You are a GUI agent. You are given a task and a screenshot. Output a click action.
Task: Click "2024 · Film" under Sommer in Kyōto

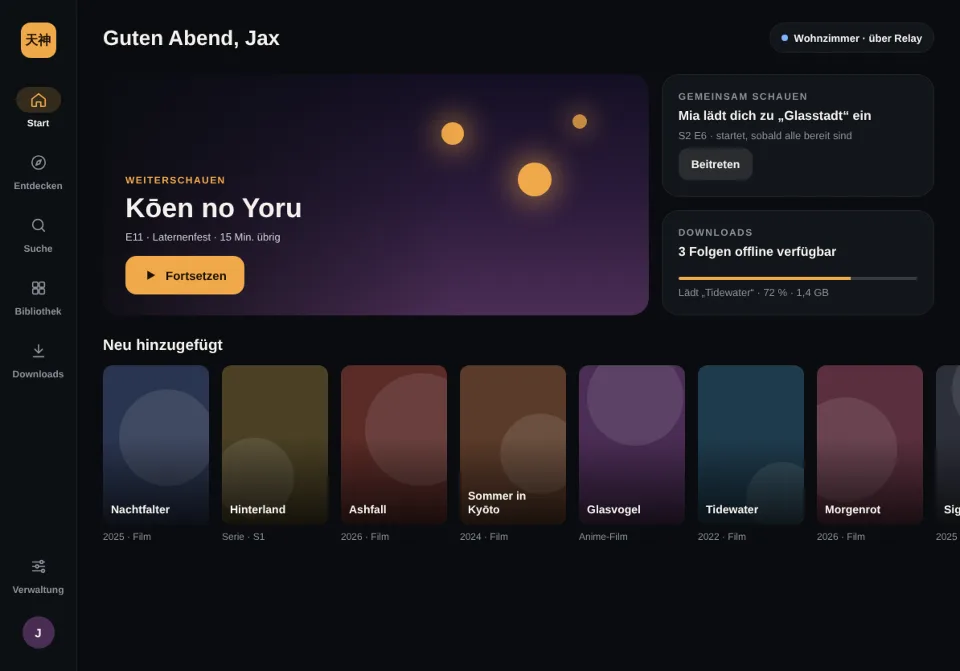point(484,536)
